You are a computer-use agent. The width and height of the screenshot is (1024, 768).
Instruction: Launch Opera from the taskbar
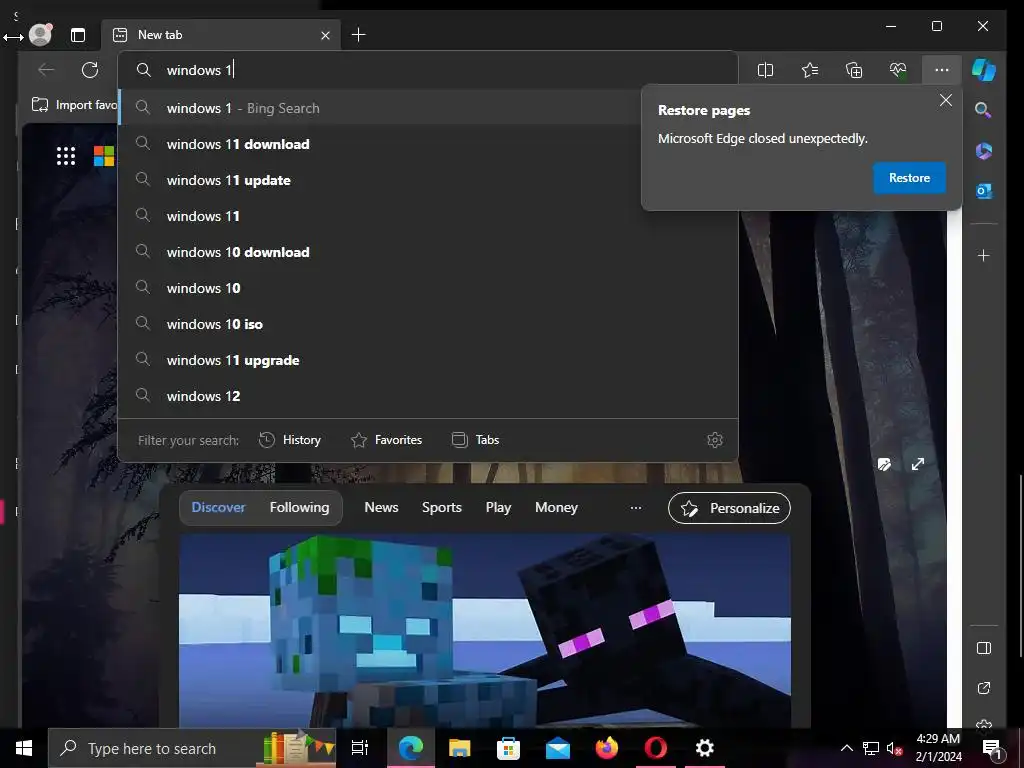[x=656, y=748]
